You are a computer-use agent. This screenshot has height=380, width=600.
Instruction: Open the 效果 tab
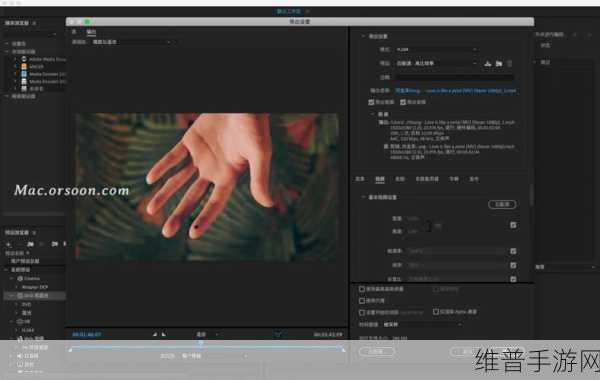tap(360, 179)
